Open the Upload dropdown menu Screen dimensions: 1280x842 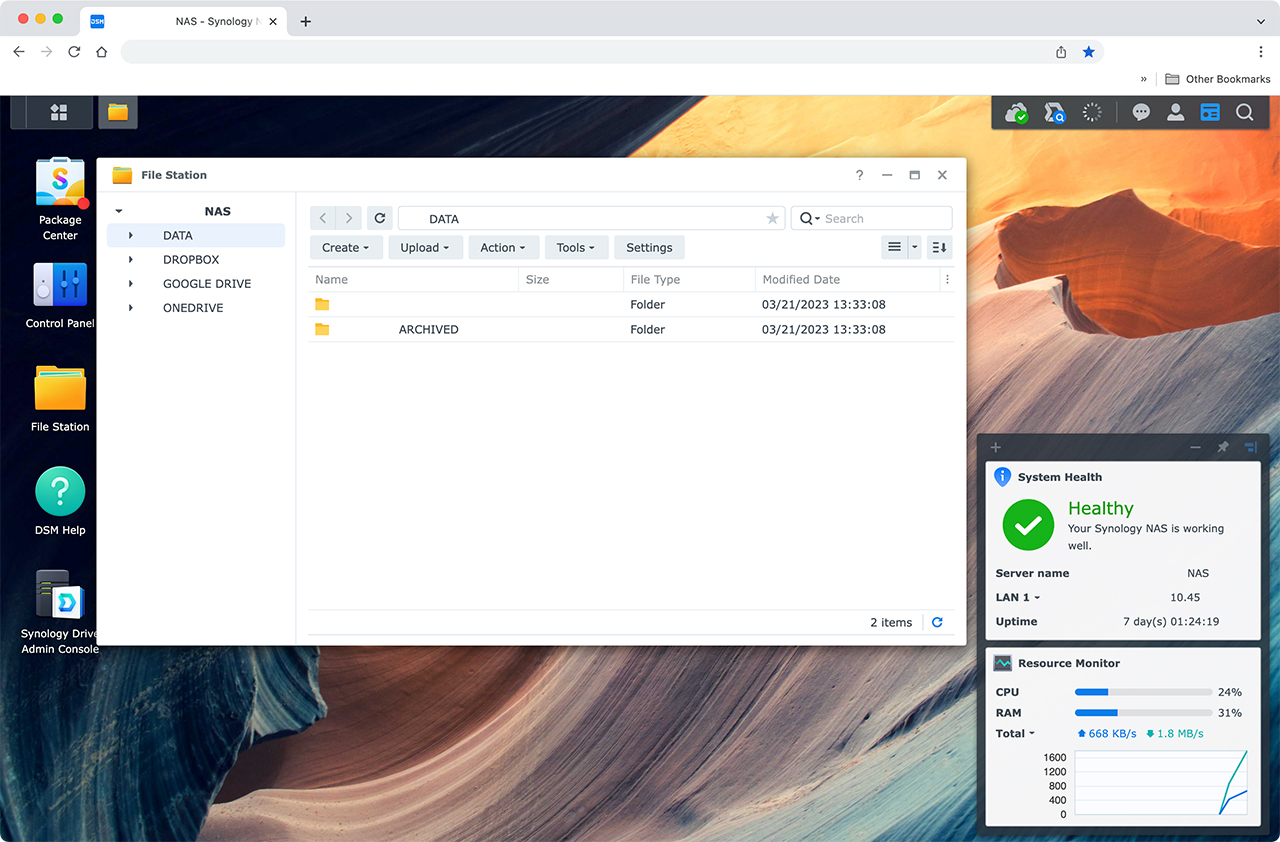pos(425,247)
